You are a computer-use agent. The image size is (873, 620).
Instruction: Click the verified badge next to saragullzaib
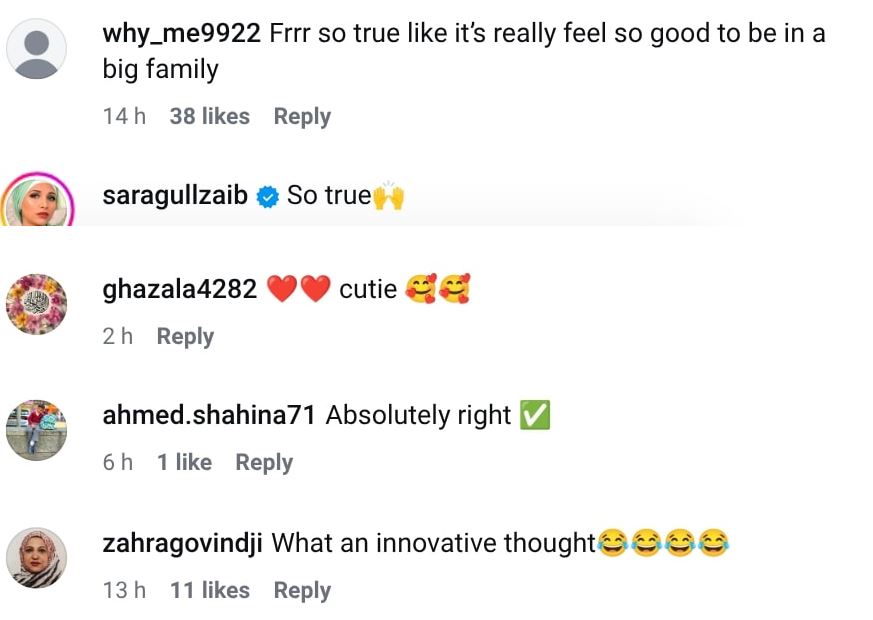[267, 196]
